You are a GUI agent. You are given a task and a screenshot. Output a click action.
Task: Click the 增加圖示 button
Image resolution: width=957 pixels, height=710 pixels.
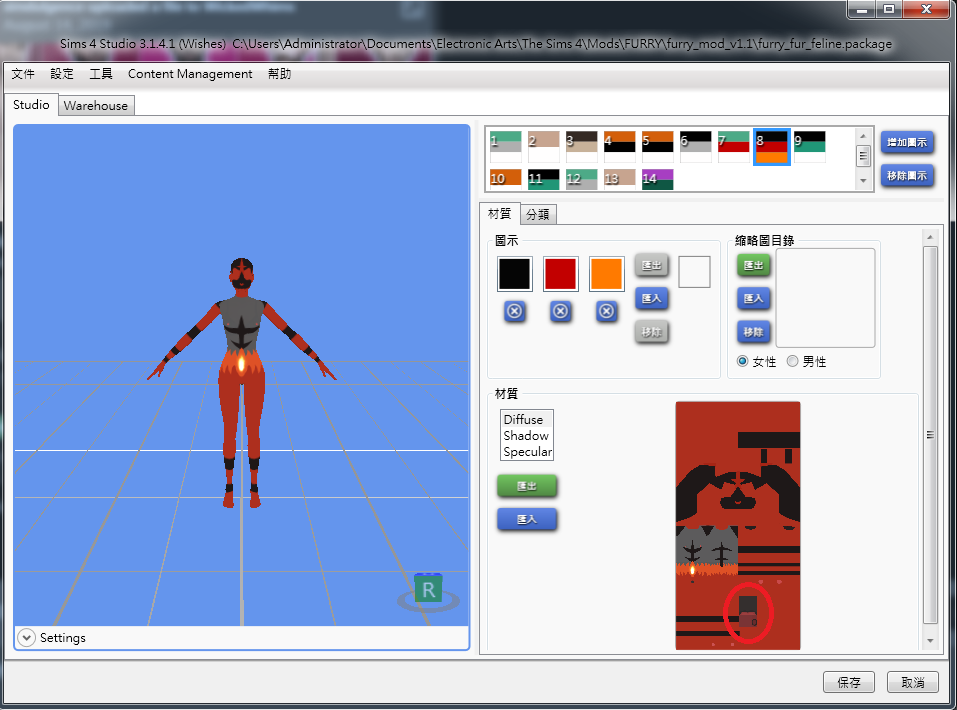(x=907, y=142)
